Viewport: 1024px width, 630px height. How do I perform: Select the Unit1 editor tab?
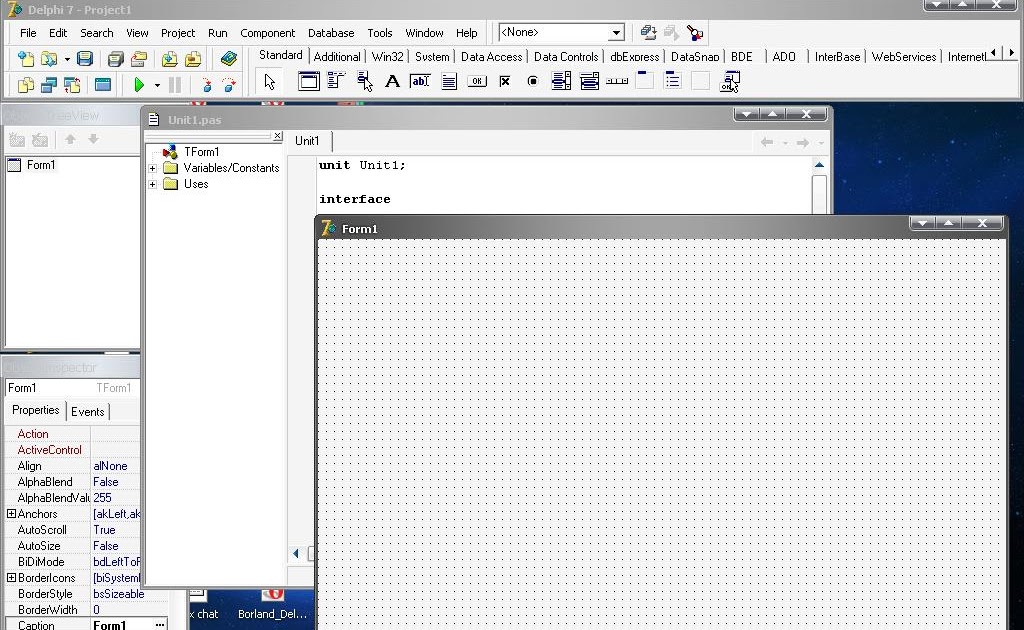(307, 141)
